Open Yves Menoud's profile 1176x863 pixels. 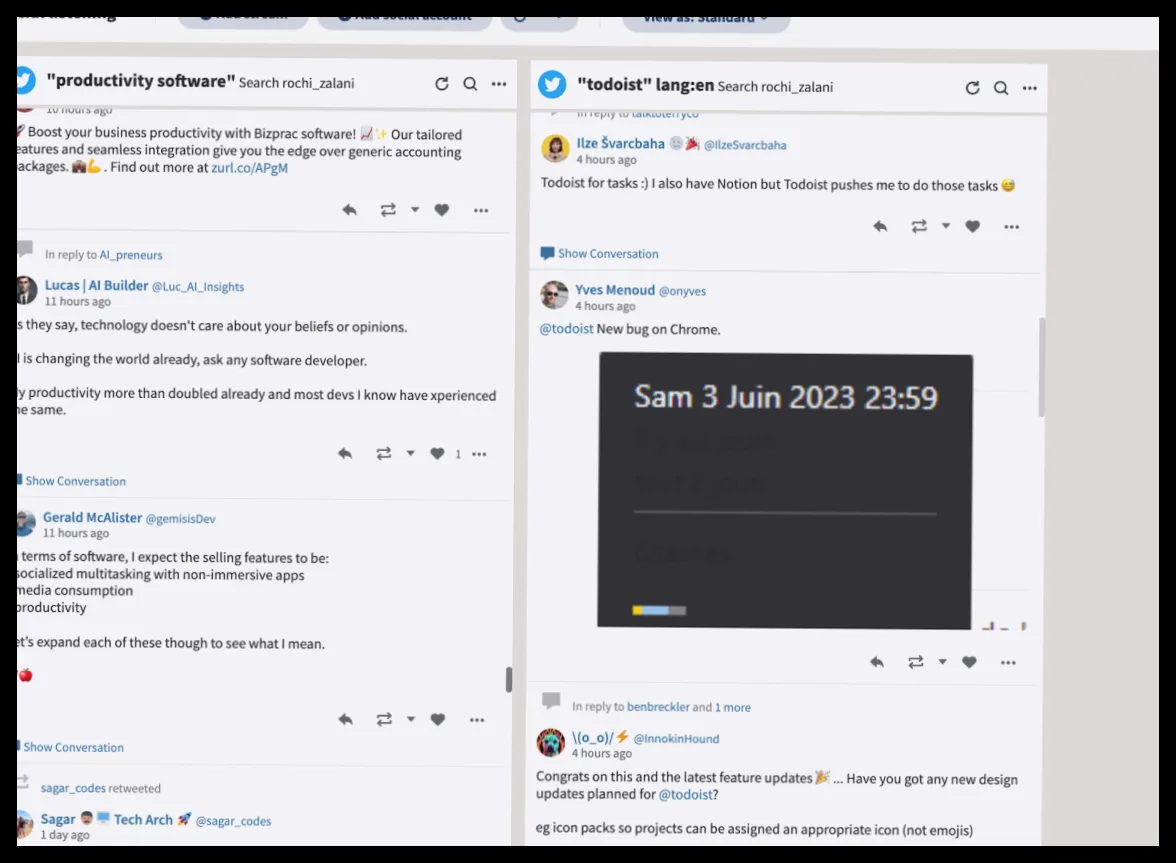point(615,290)
